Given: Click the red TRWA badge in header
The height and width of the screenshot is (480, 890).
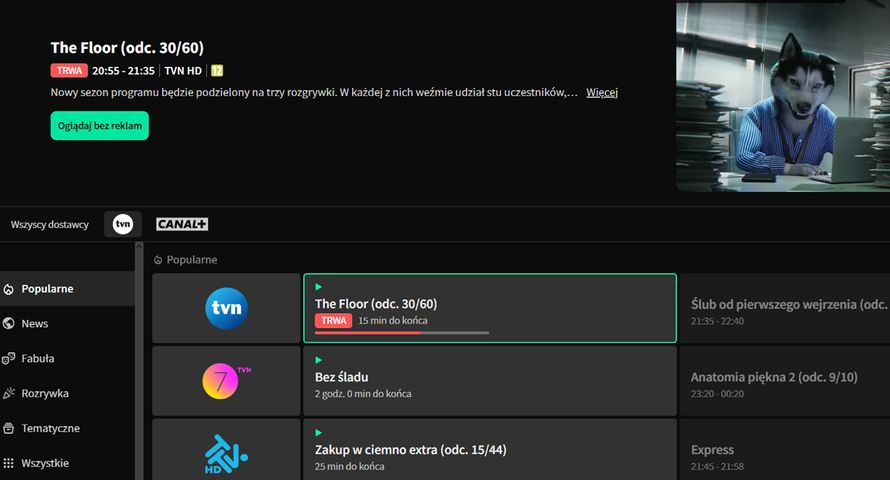Looking at the screenshot, I should coord(69,71).
